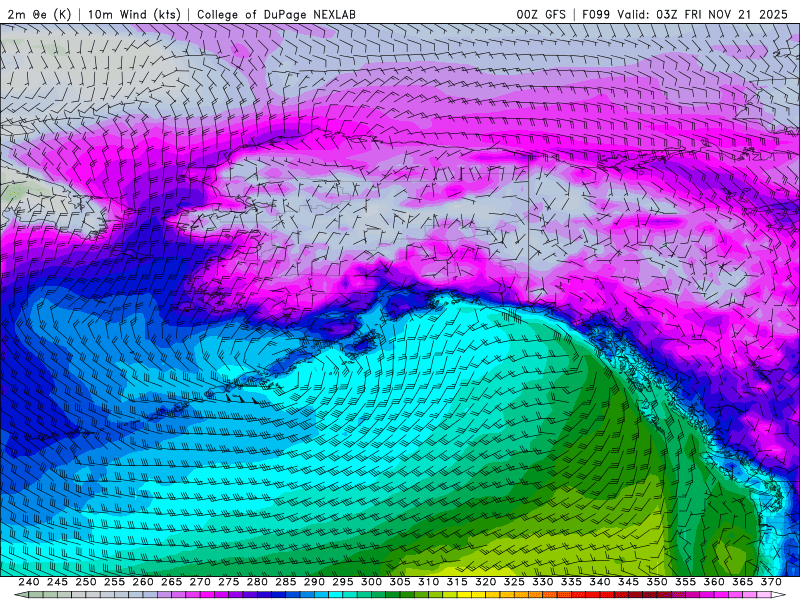Image resolution: width=800 pixels, height=600 pixels.
Task: Click the 350 scale label
Action: [657, 582]
